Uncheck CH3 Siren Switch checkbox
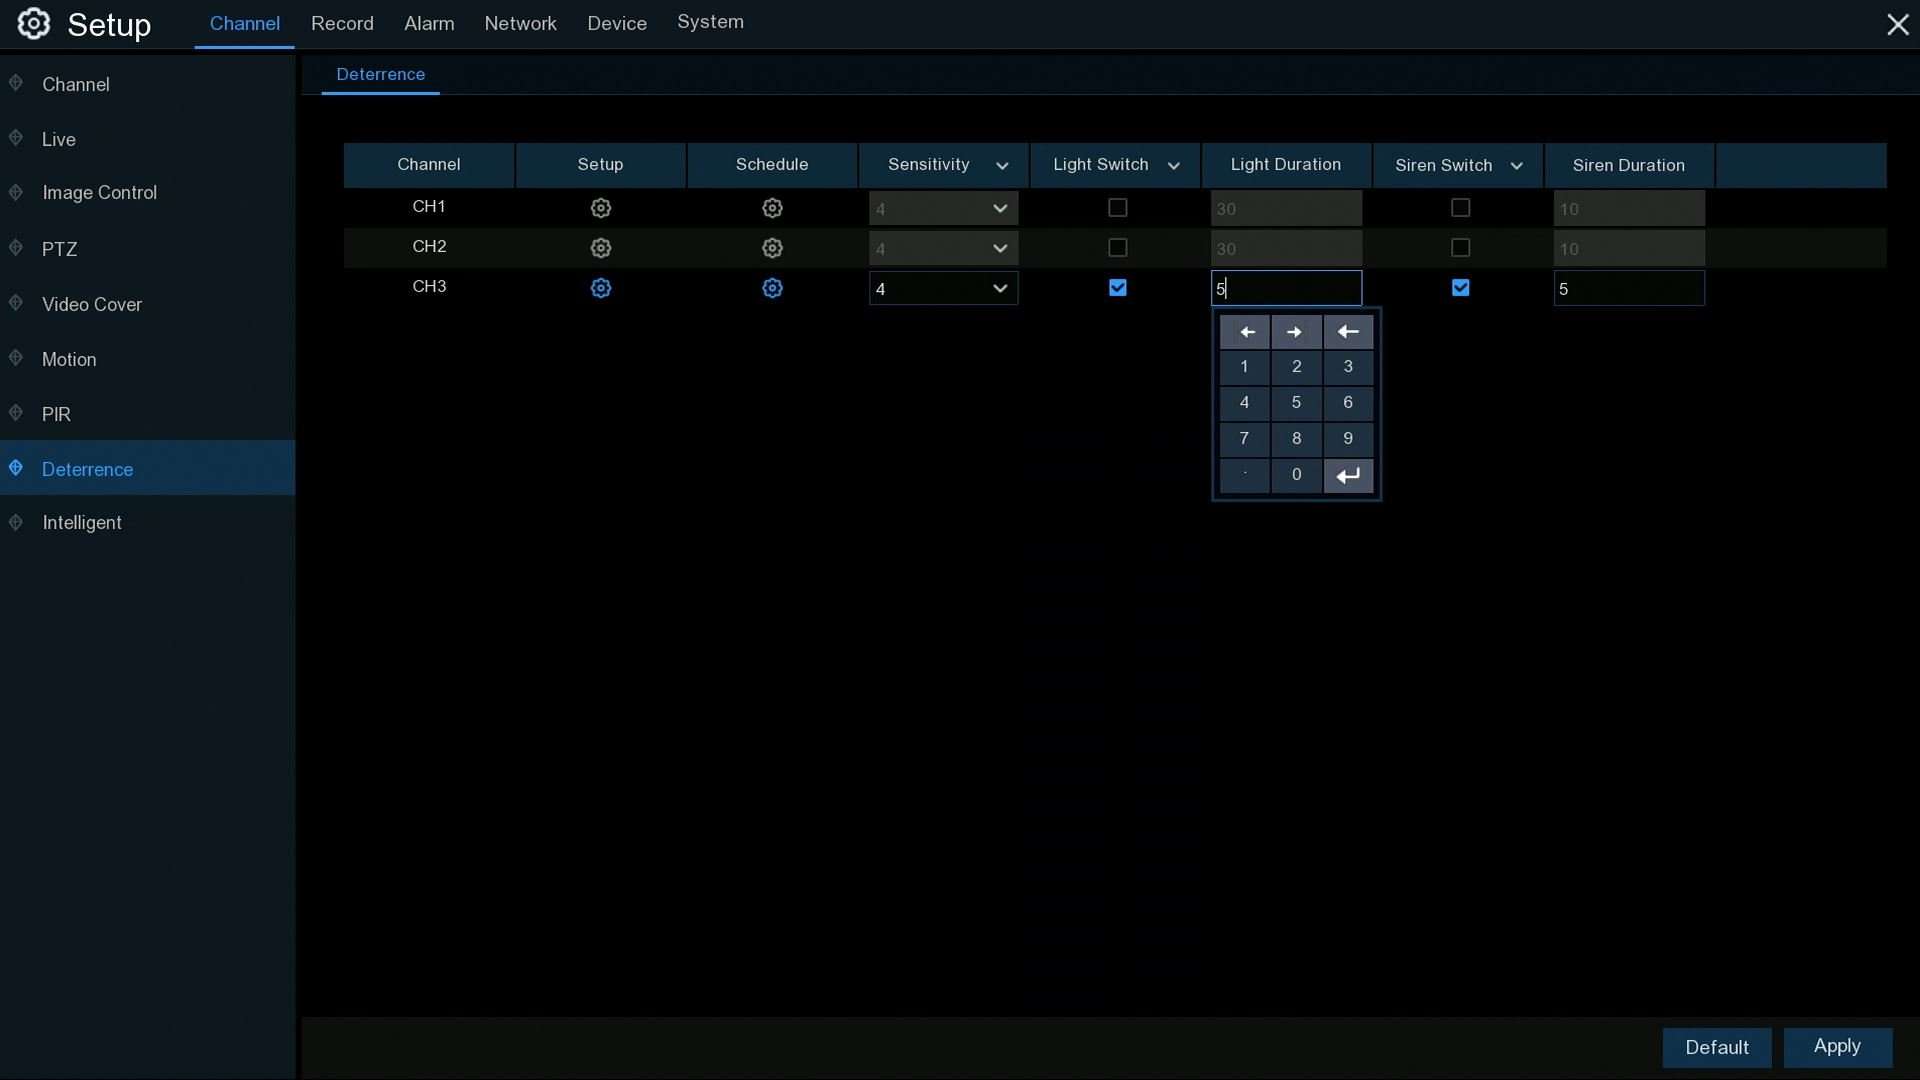The image size is (1920, 1080). click(1460, 288)
